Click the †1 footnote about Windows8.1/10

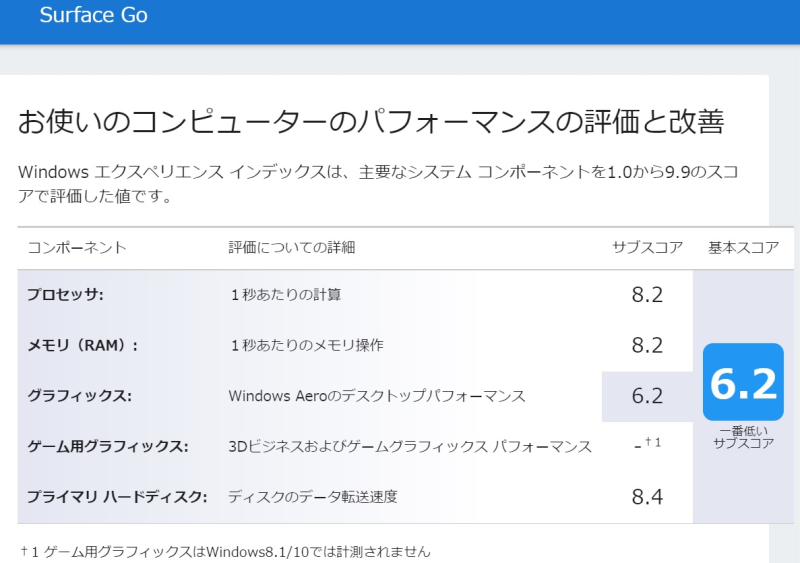[x=225, y=551]
